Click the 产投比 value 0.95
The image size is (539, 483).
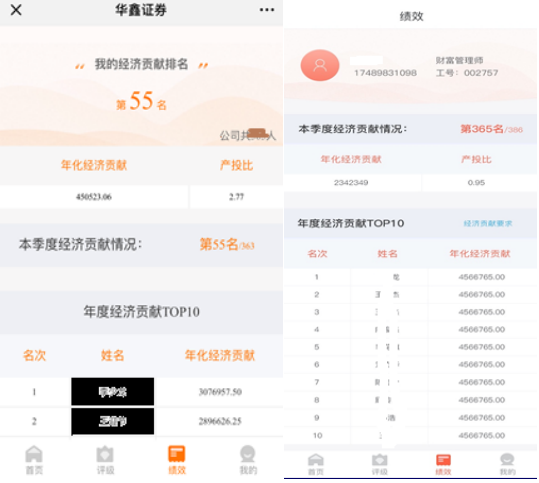click(476, 183)
